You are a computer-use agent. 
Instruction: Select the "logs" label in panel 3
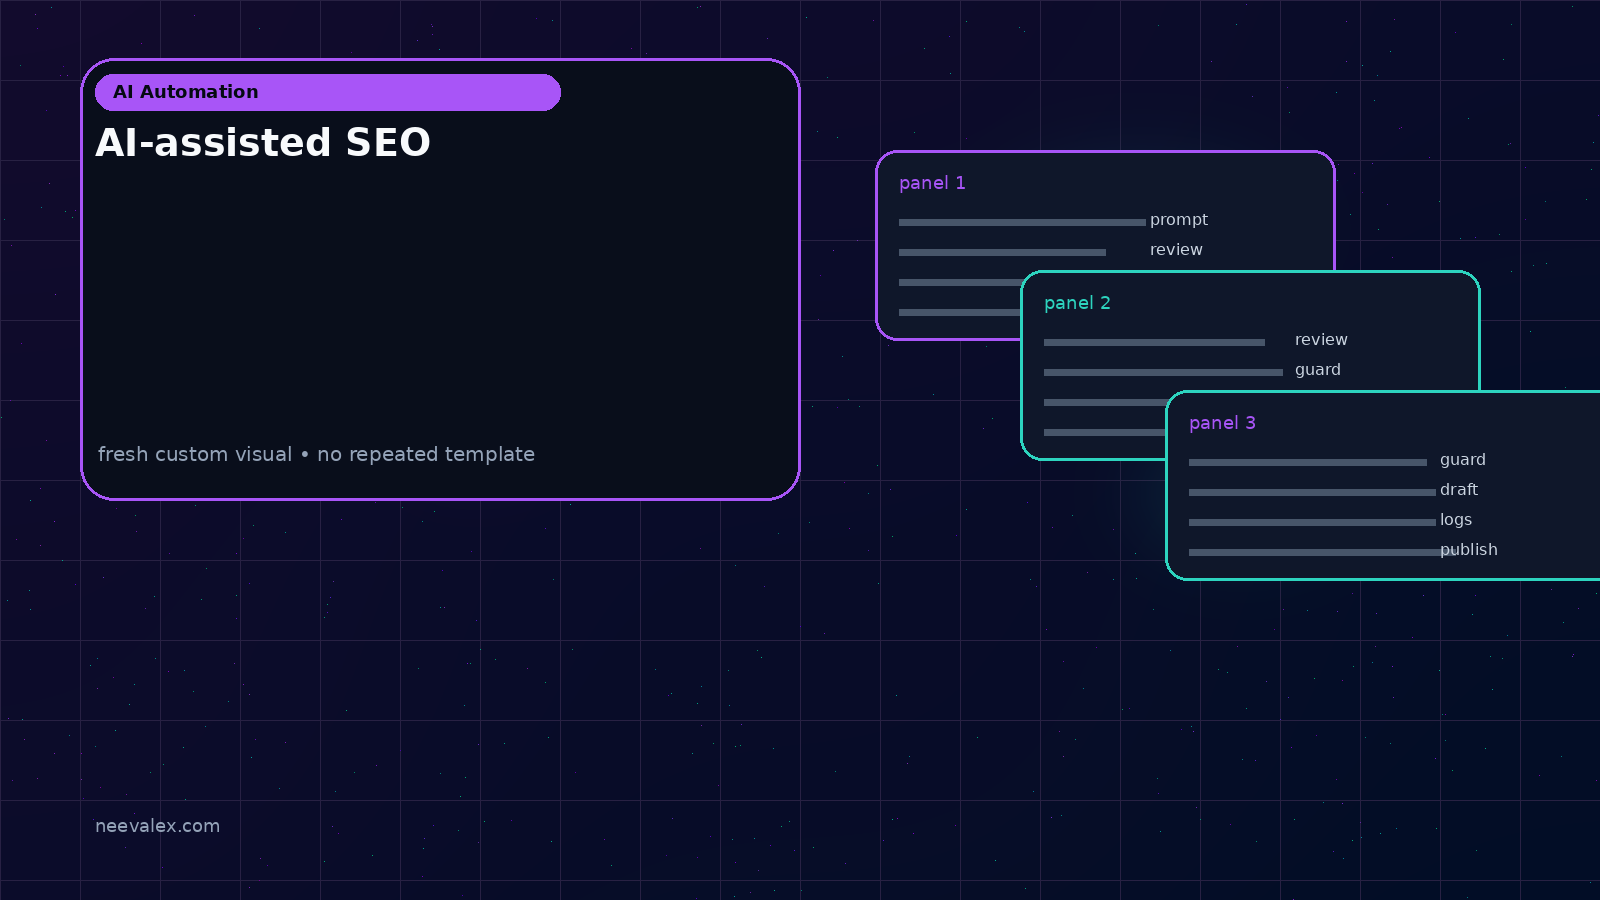click(x=1456, y=520)
